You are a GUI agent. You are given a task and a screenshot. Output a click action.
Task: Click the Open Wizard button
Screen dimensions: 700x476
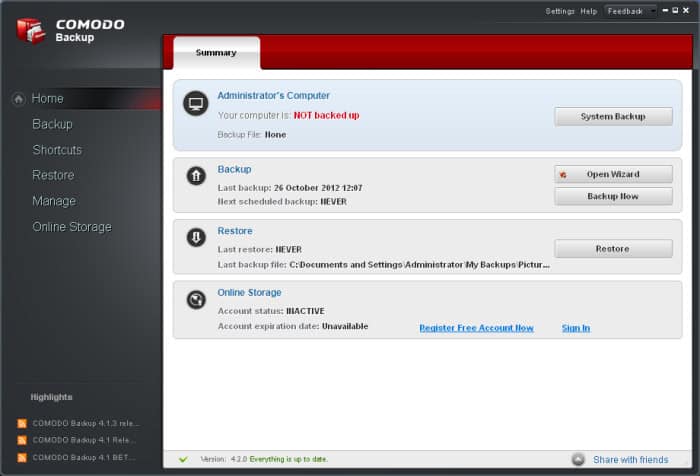click(x=613, y=174)
